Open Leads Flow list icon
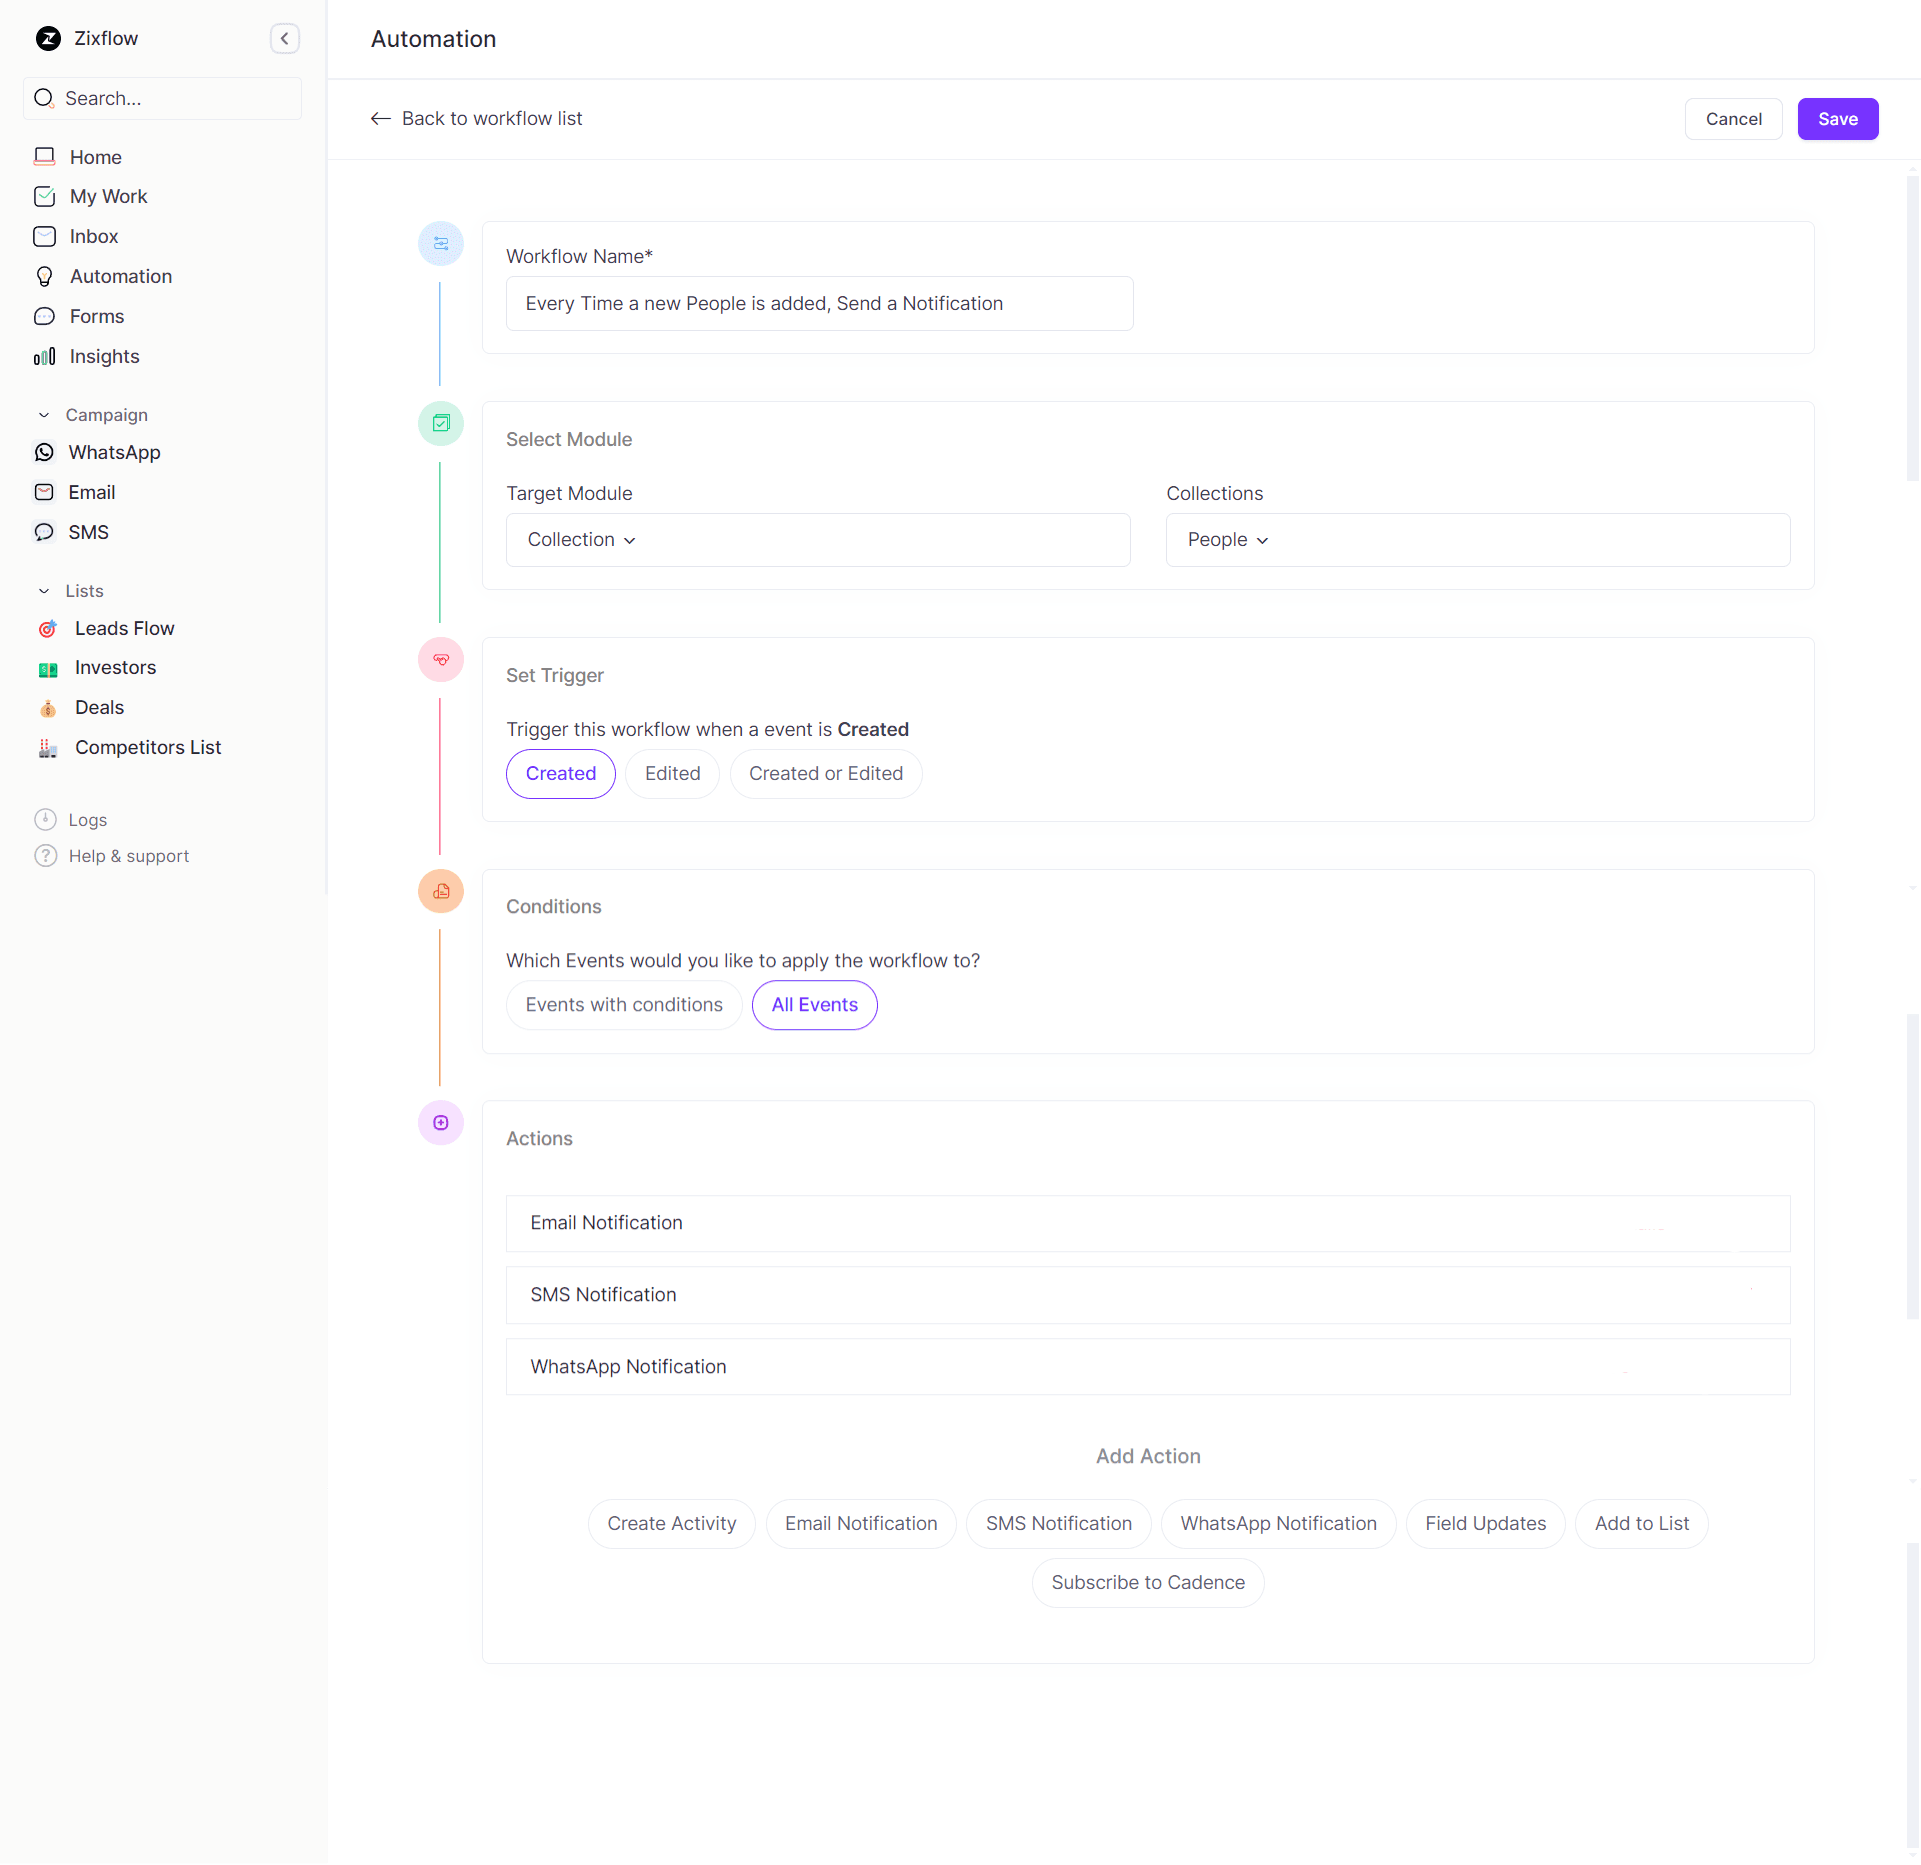Screen dimensions: 1921x1865 point(47,629)
